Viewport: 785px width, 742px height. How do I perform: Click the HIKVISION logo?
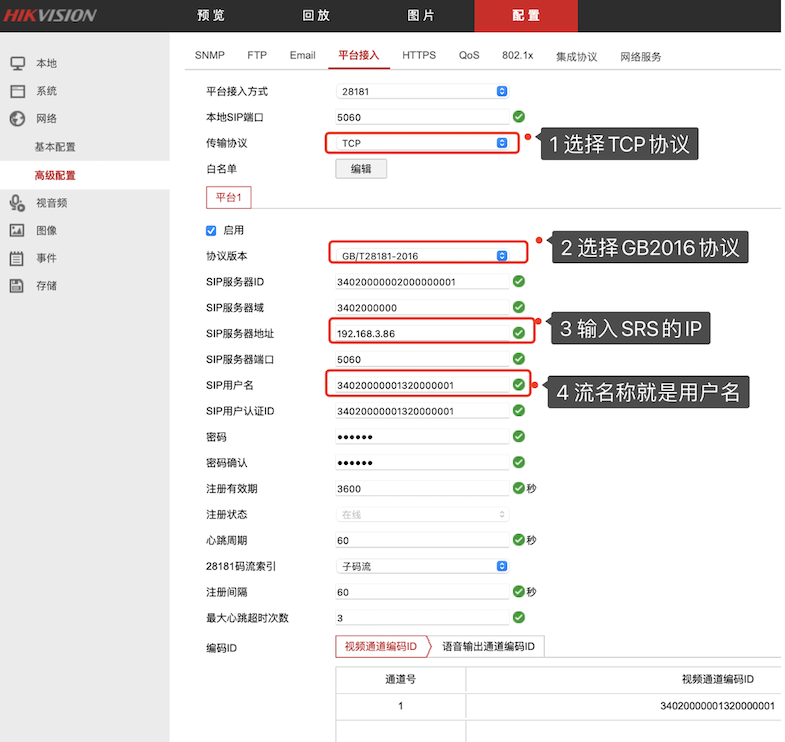[50, 15]
